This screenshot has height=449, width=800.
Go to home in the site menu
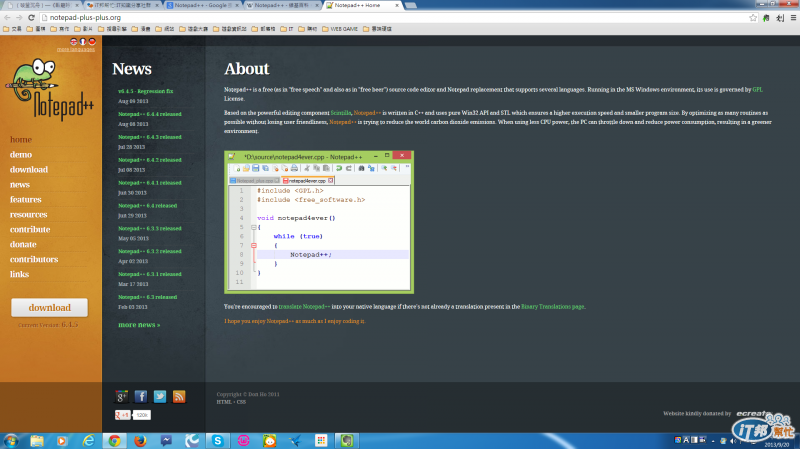click(x=21, y=139)
